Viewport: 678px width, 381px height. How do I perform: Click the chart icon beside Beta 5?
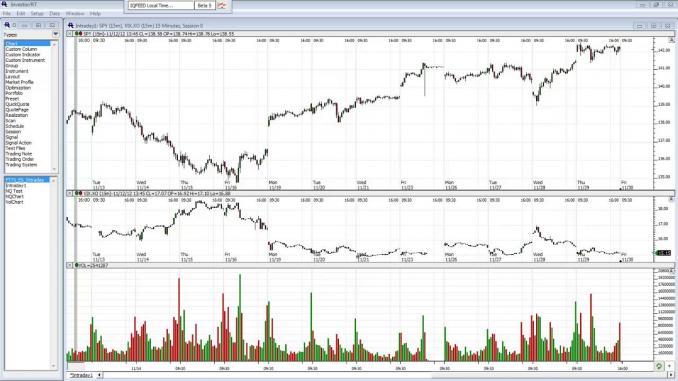point(222,6)
